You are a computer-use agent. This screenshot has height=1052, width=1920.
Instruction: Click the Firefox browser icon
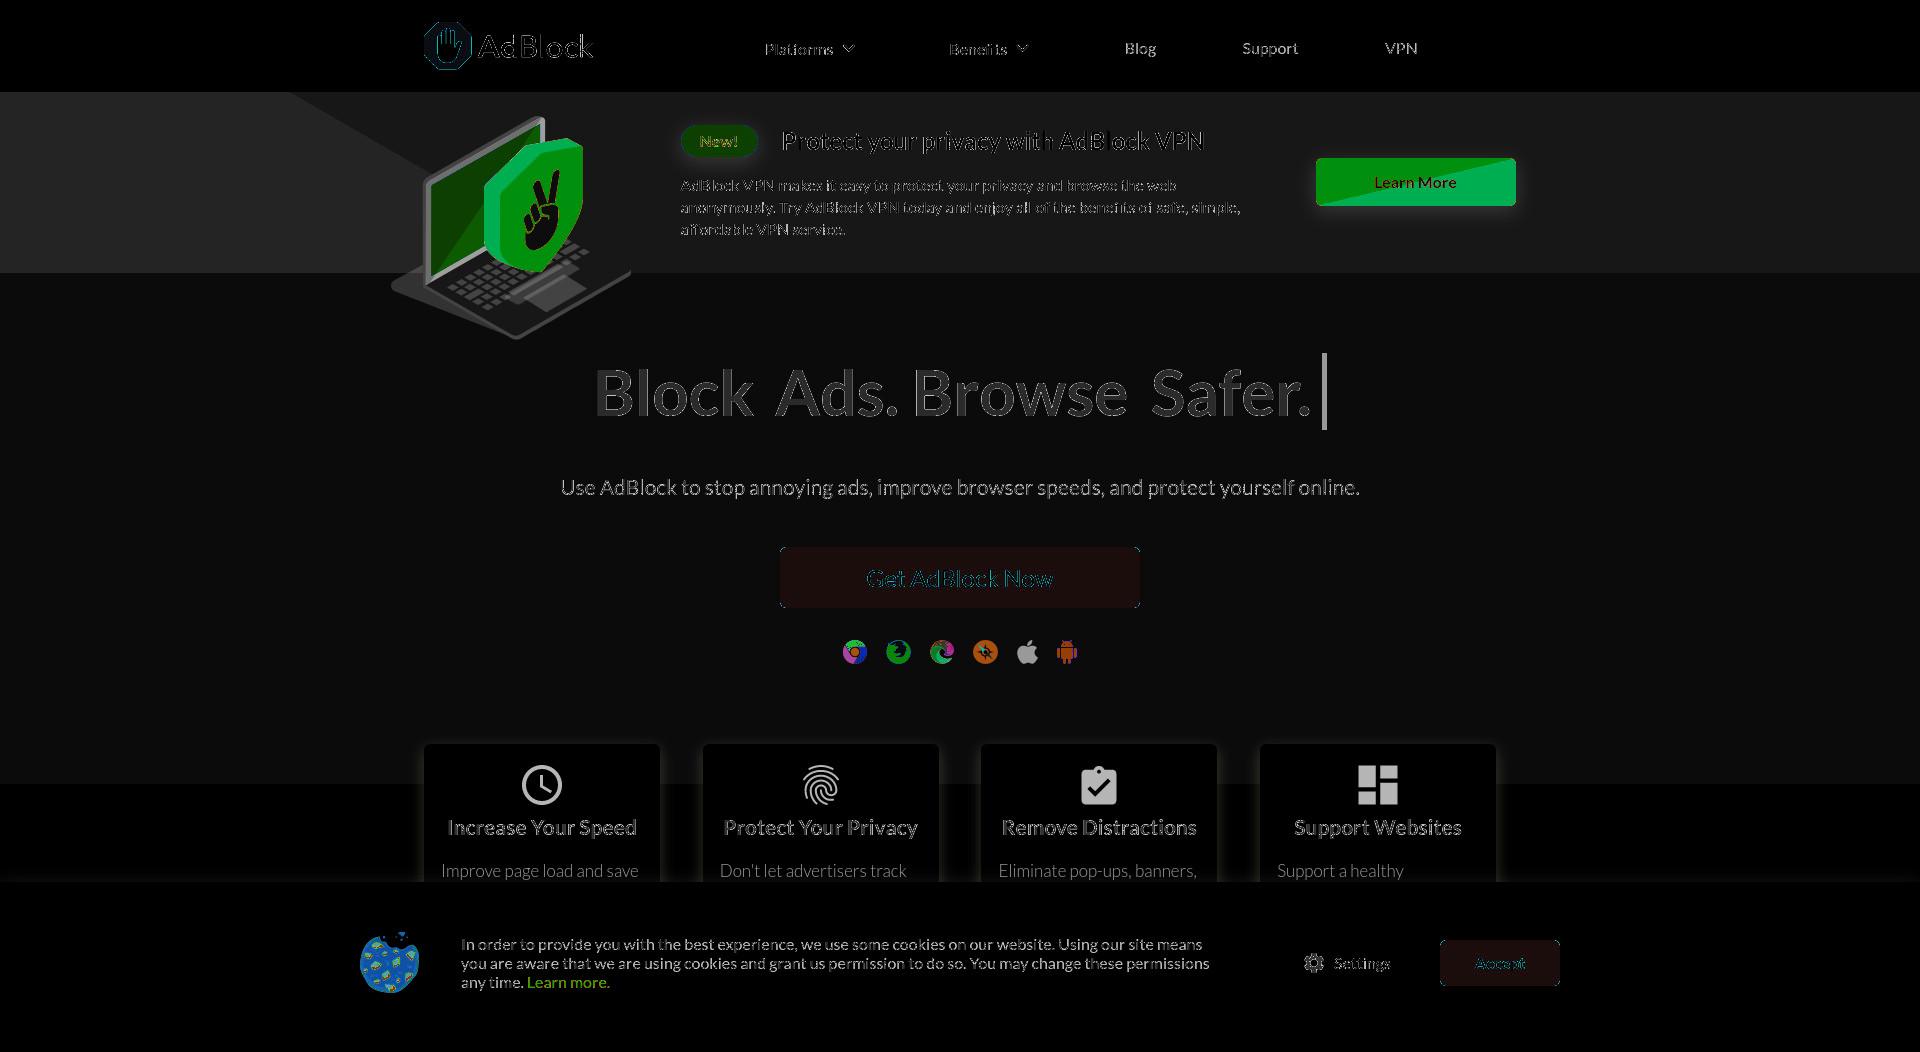[x=898, y=653]
